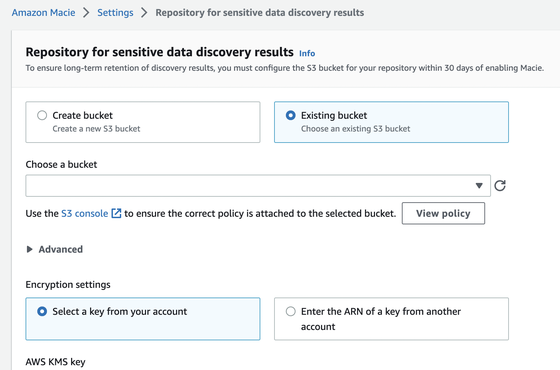Viewport: 560px width, 370px height.
Task: Click 'Repository for sensitive data discovery results' breadcrumb text
Action: pyautogui.click(x=260, y=12)
